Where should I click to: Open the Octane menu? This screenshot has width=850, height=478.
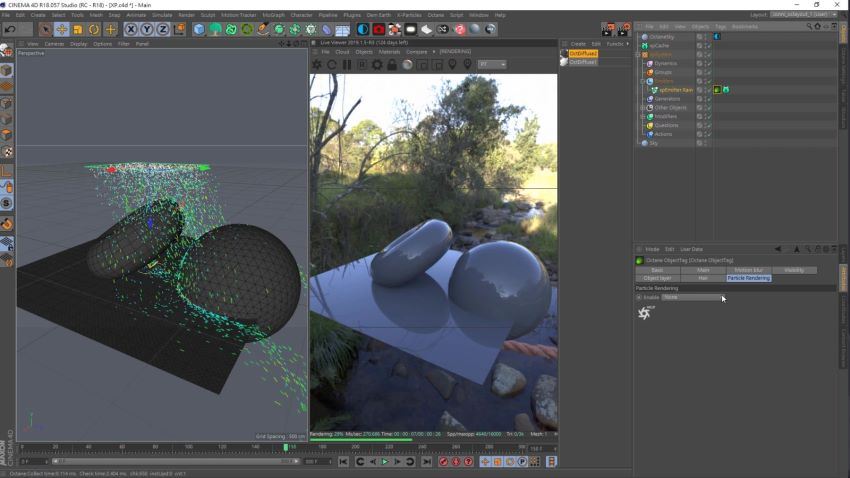point(435,15)
